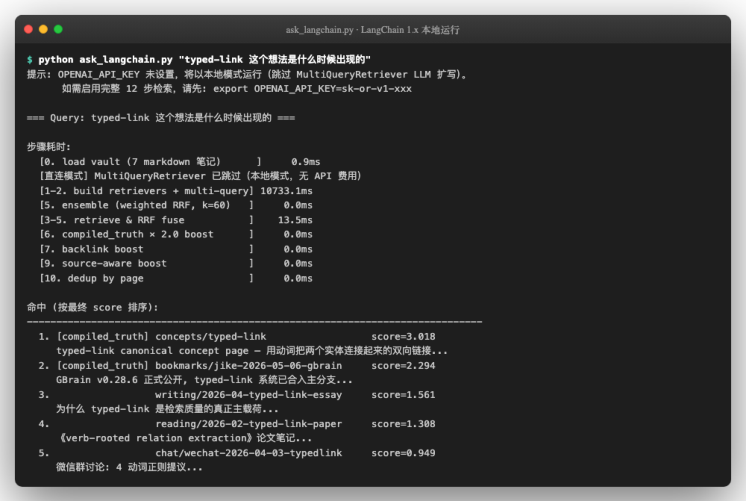Click the Query typed-link header line
The height and width of the screenshot is (501, 746).
(x=161, y=118)
